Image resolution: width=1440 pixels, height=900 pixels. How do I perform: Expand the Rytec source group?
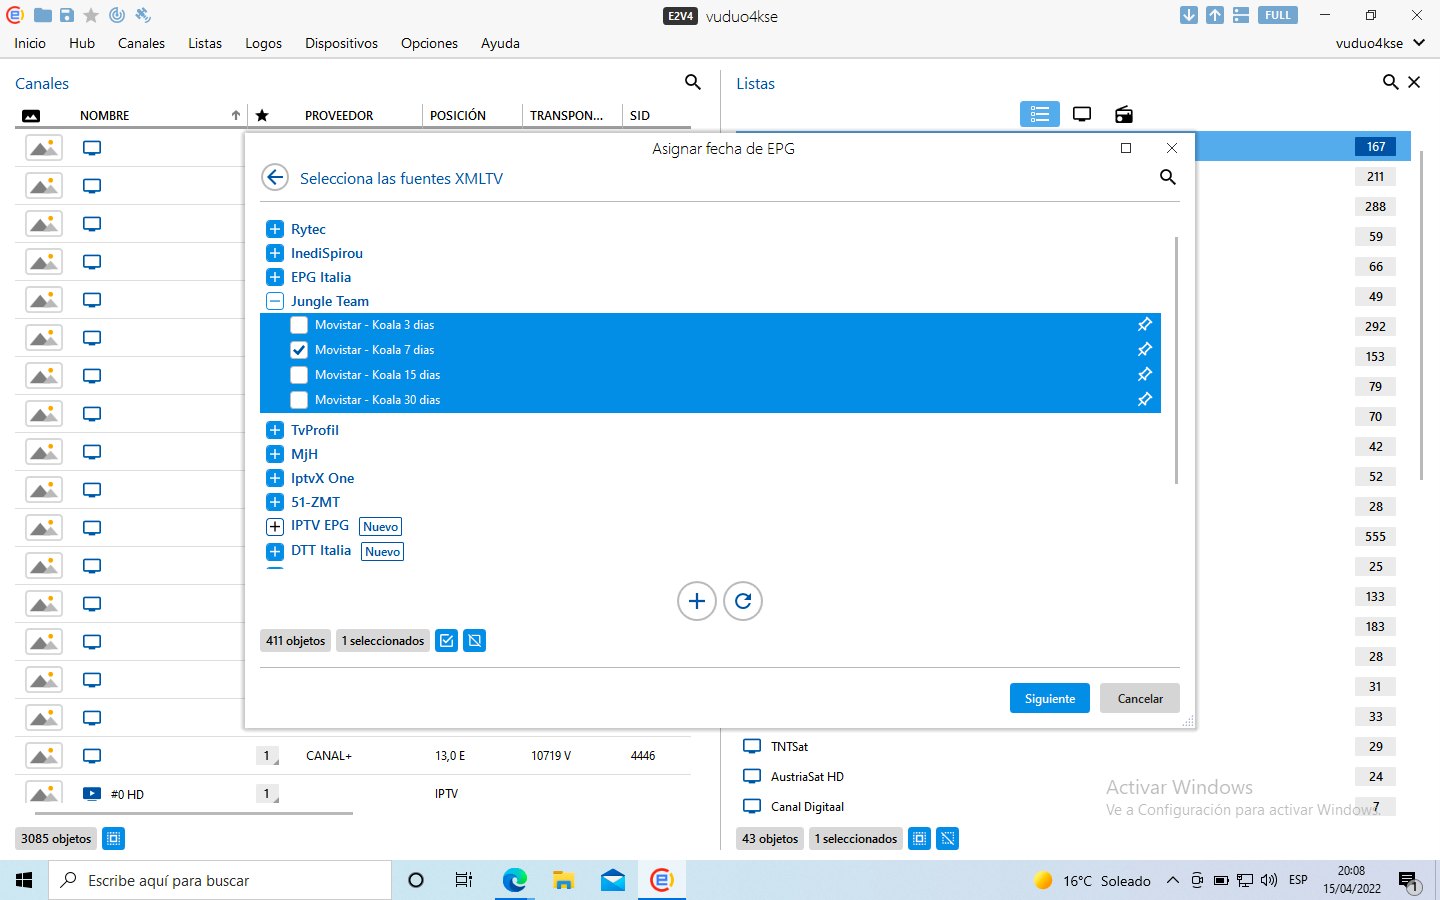[x=275, y=229]
